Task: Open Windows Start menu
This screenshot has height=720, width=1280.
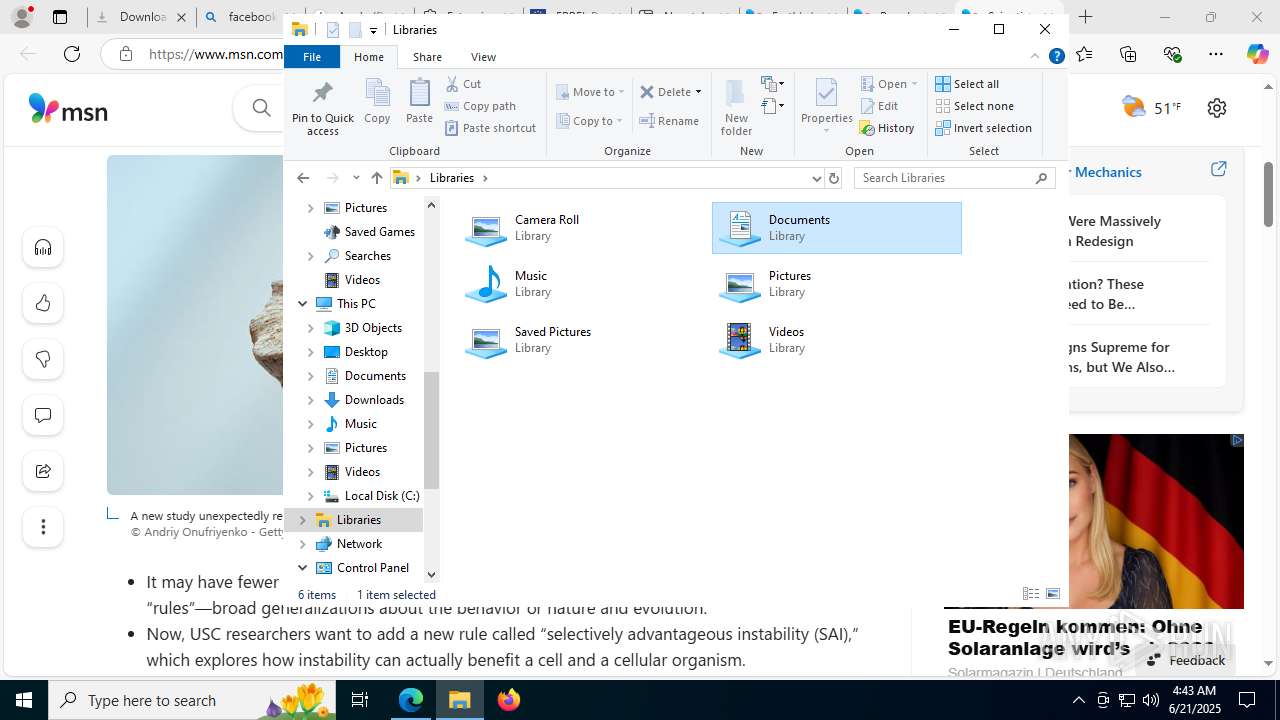Action: tap(24, 700)
